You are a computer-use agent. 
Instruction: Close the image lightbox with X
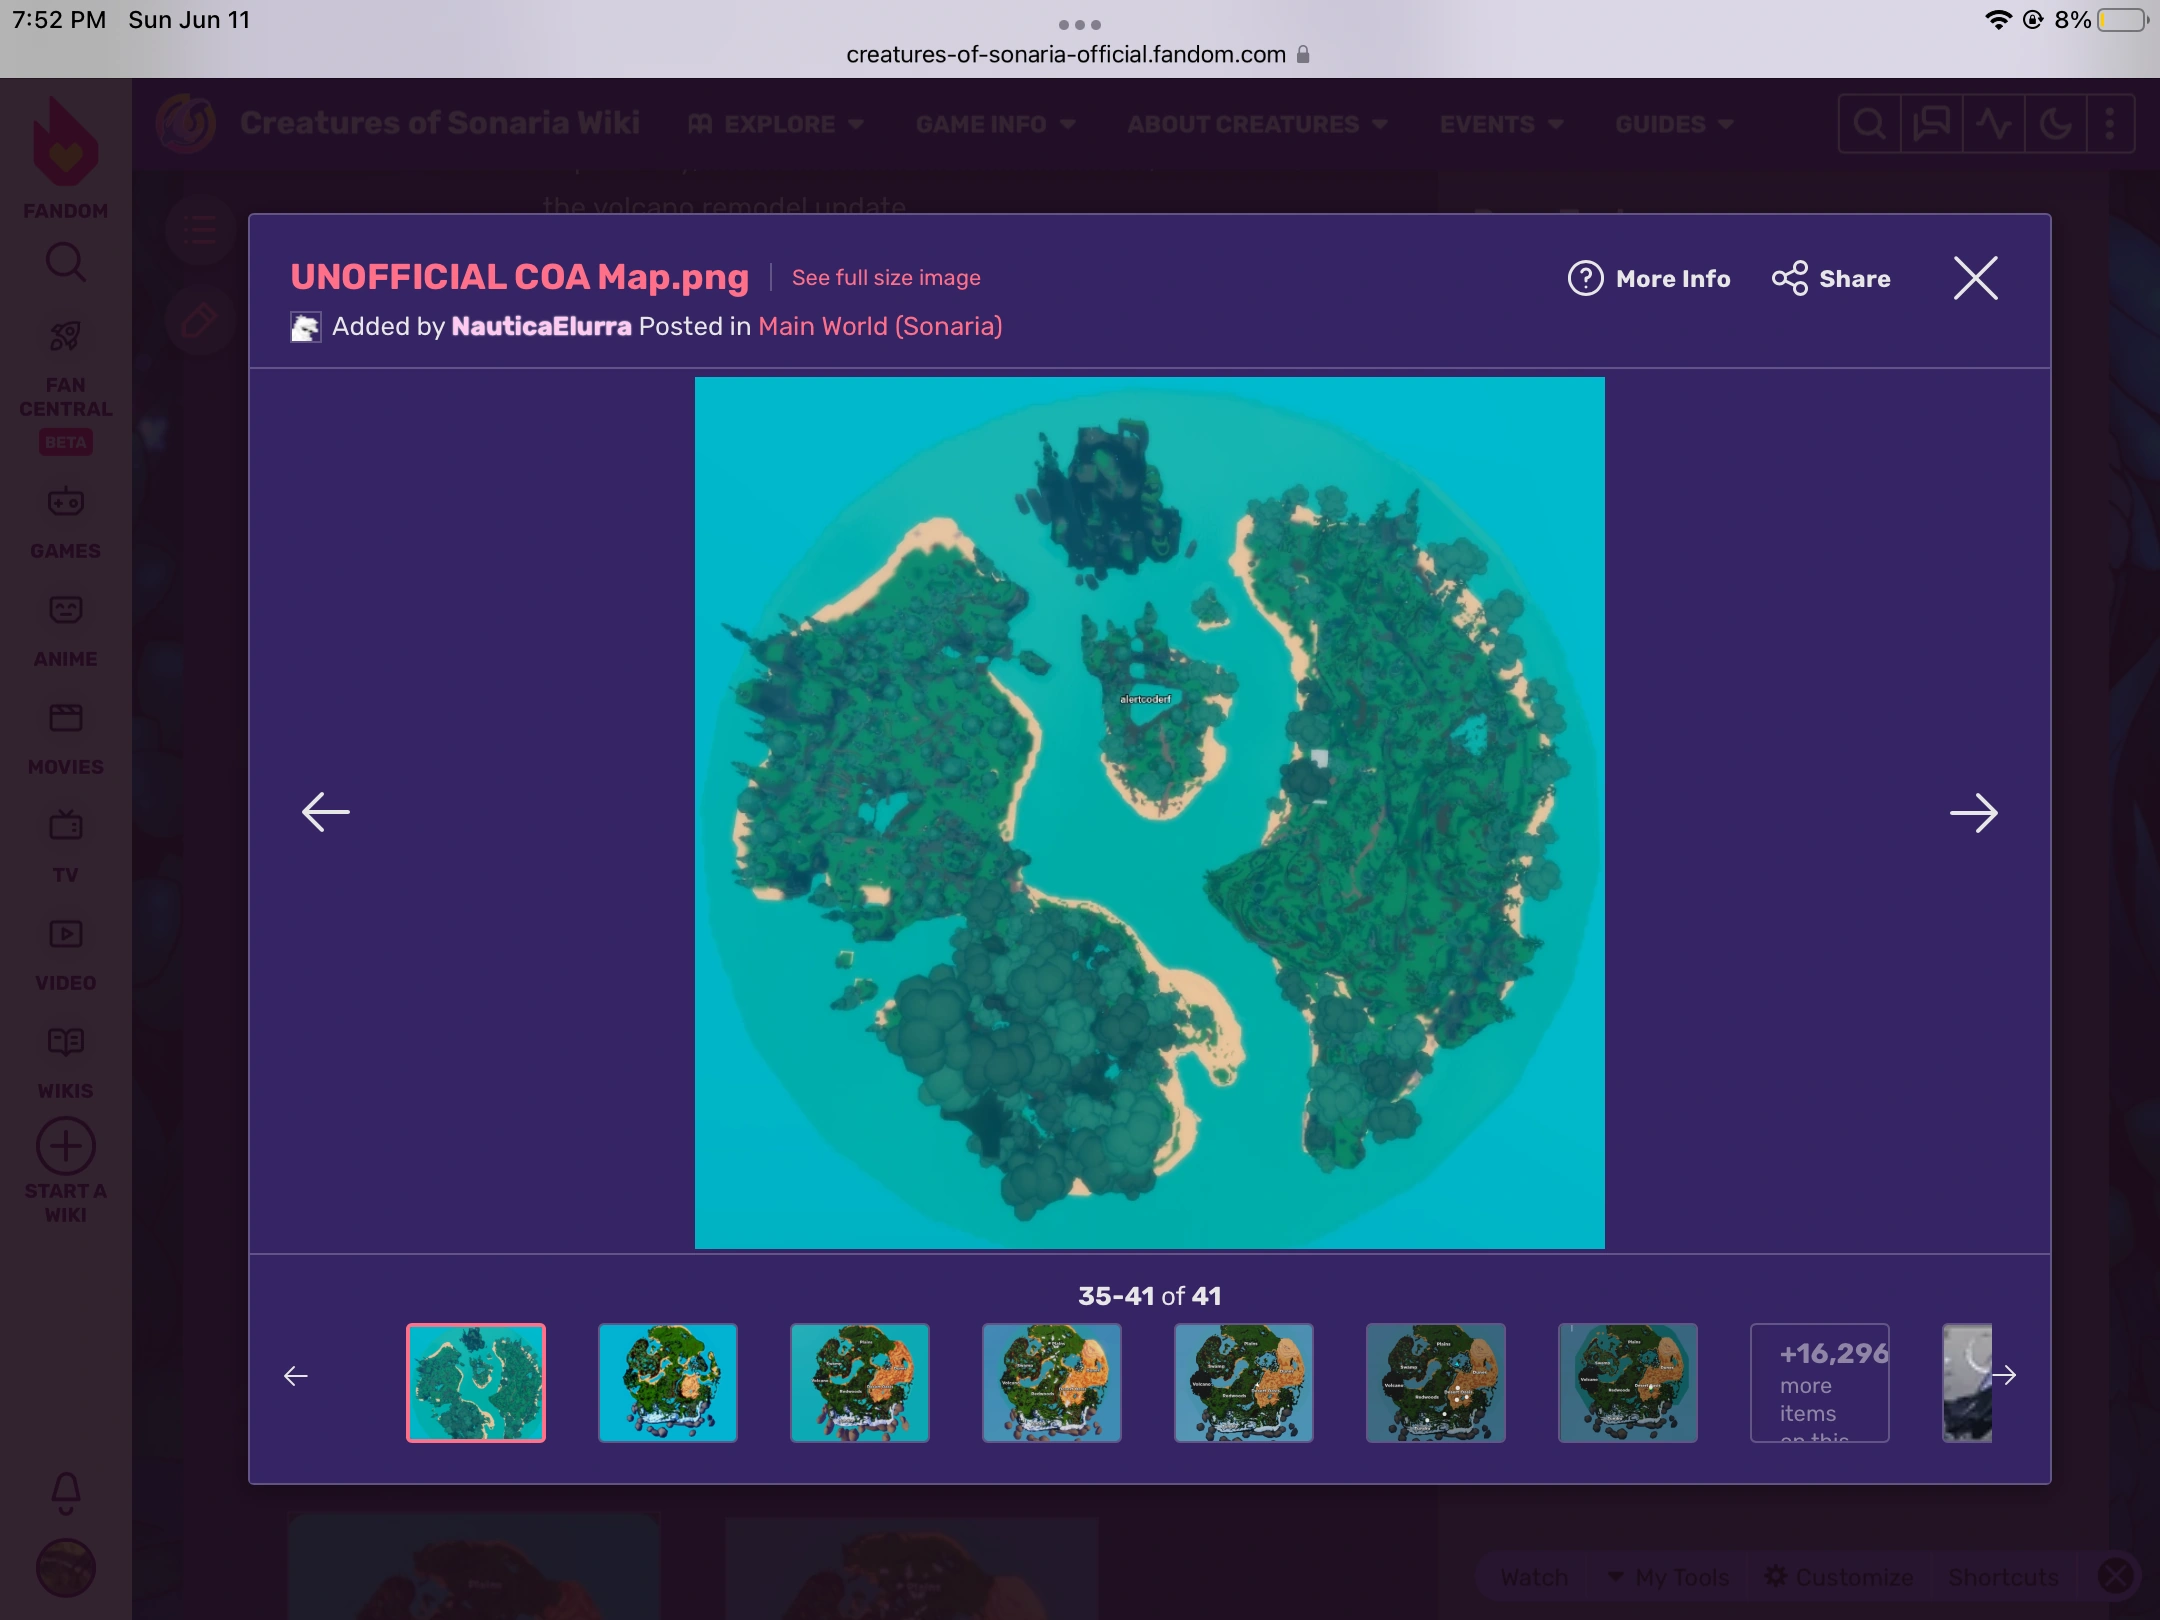[1976, 278]
